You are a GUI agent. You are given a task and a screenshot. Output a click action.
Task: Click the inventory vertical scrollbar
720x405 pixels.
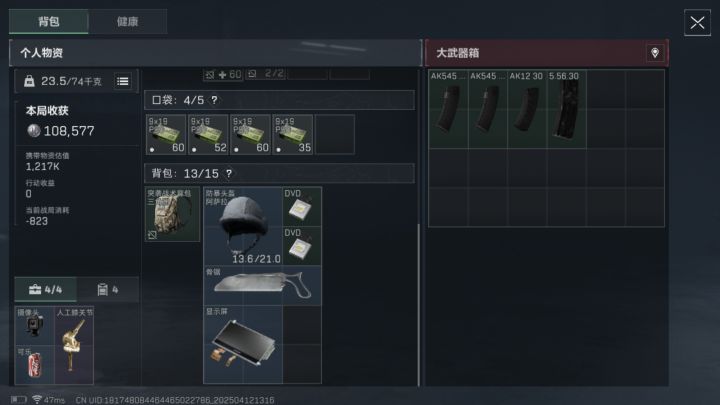(x=418, y=305)
